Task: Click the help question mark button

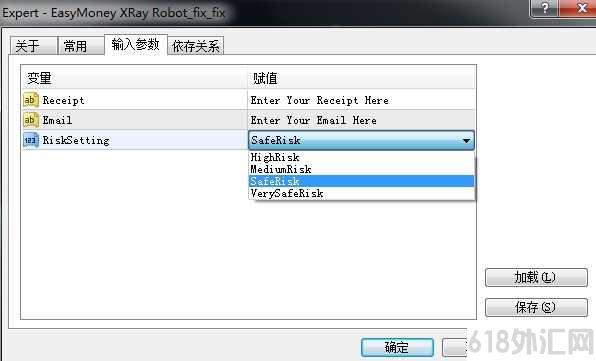Action: coord(544,8)
